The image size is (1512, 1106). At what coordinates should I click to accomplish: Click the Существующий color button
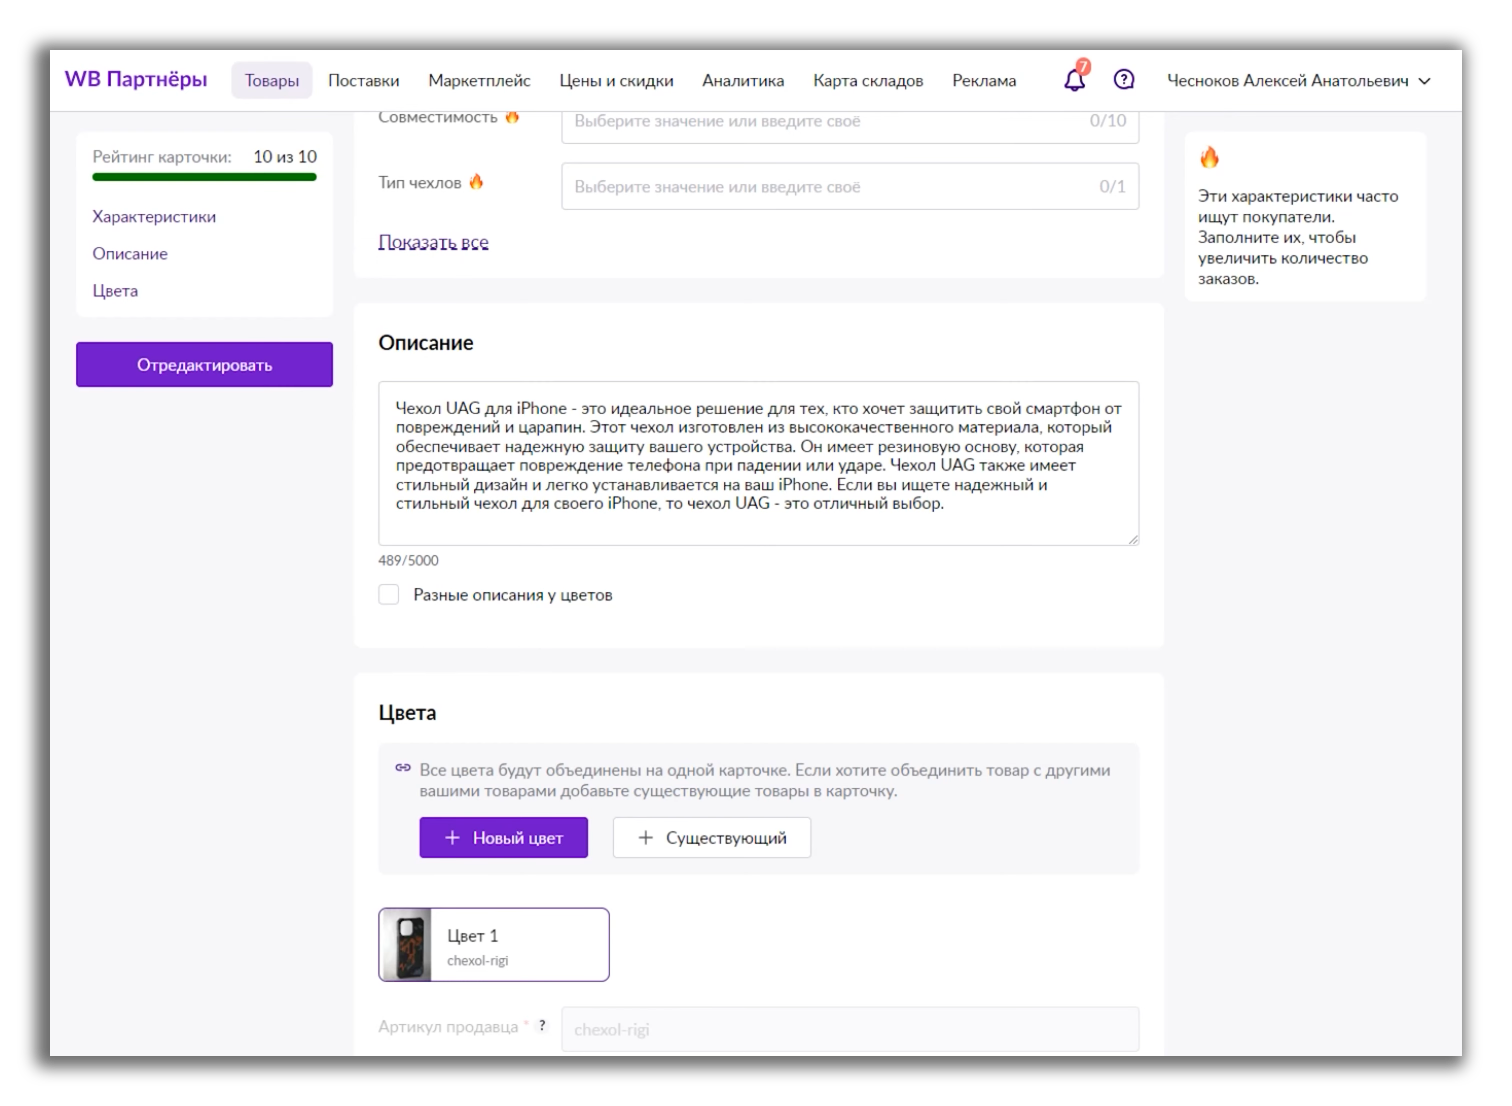point(712,837)
